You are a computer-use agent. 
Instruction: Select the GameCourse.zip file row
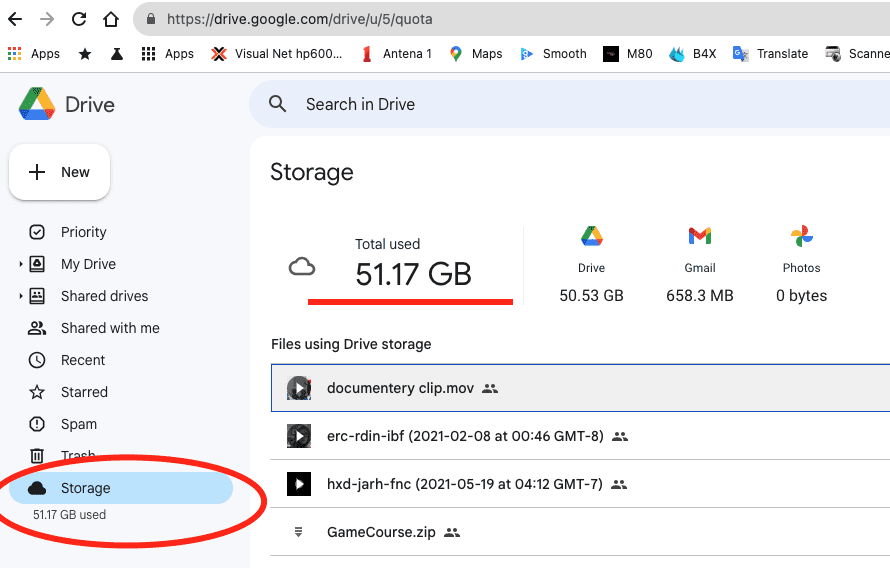581,532
